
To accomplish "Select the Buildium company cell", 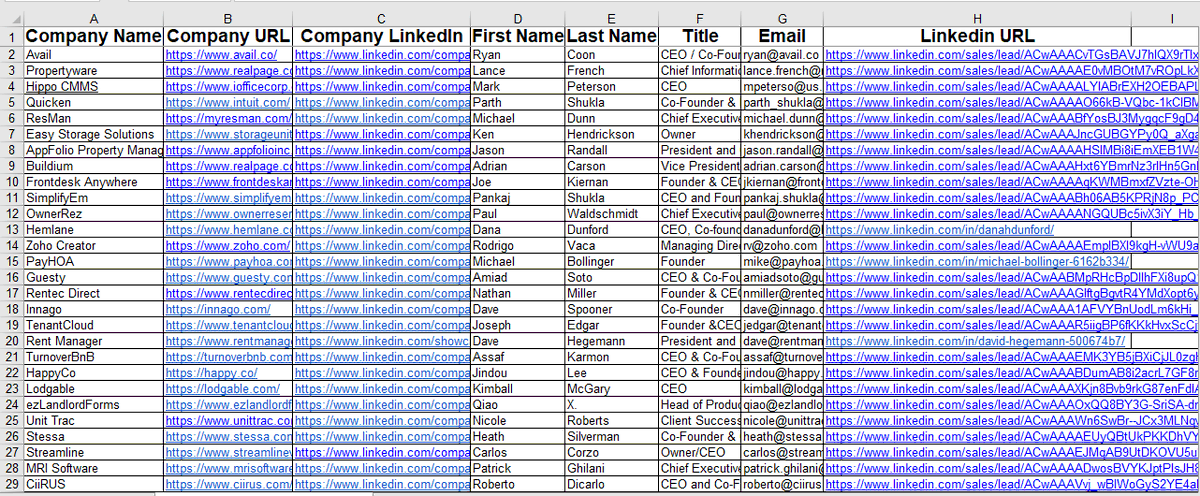I will click(x=93, y=166).
